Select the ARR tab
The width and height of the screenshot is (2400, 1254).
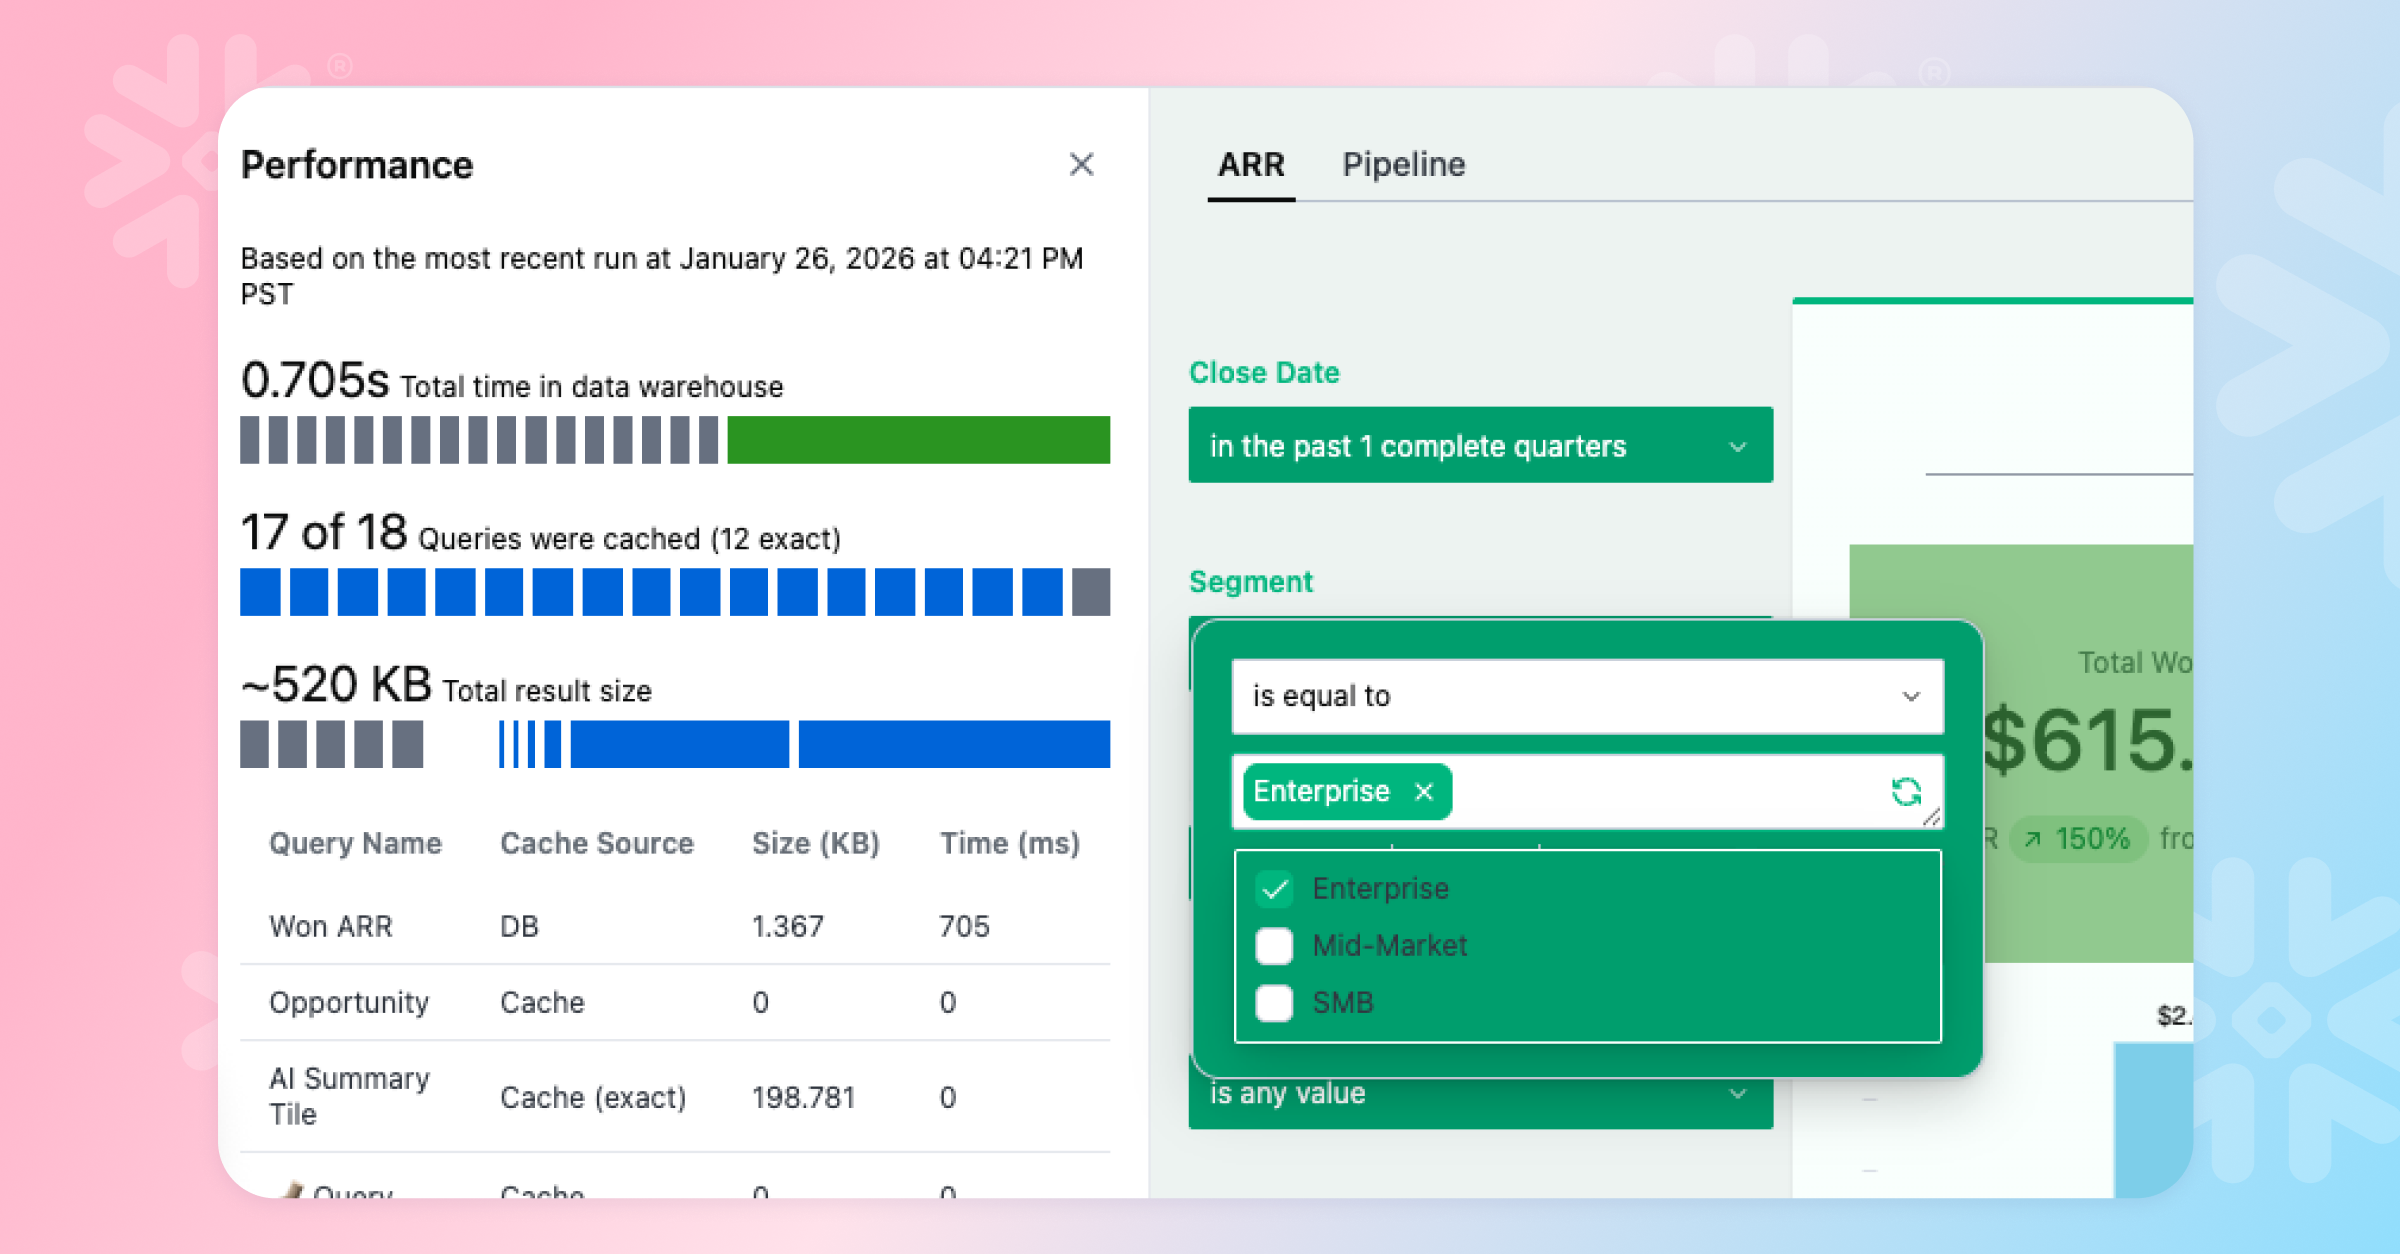tap(1250, 165)
